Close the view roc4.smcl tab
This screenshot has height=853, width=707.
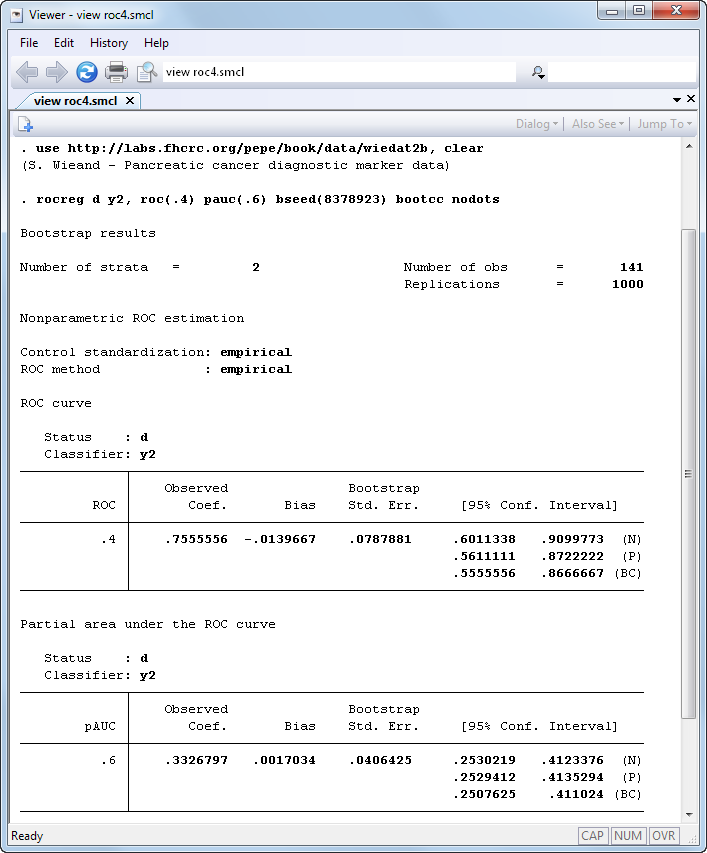point(129,100)
